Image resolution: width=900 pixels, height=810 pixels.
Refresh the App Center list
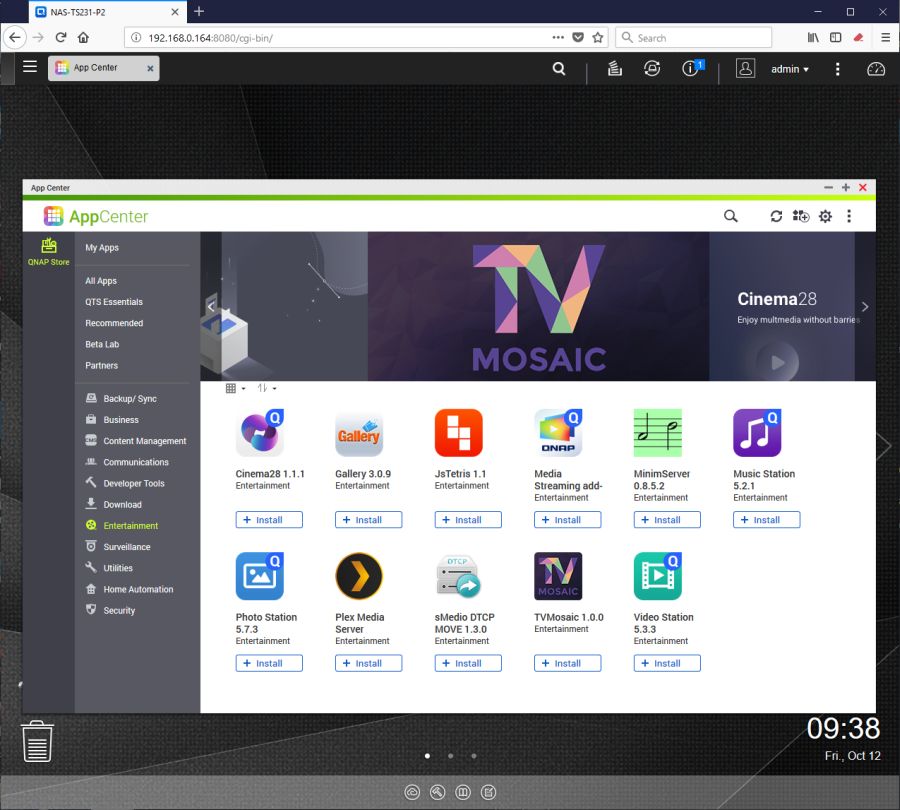776,216
